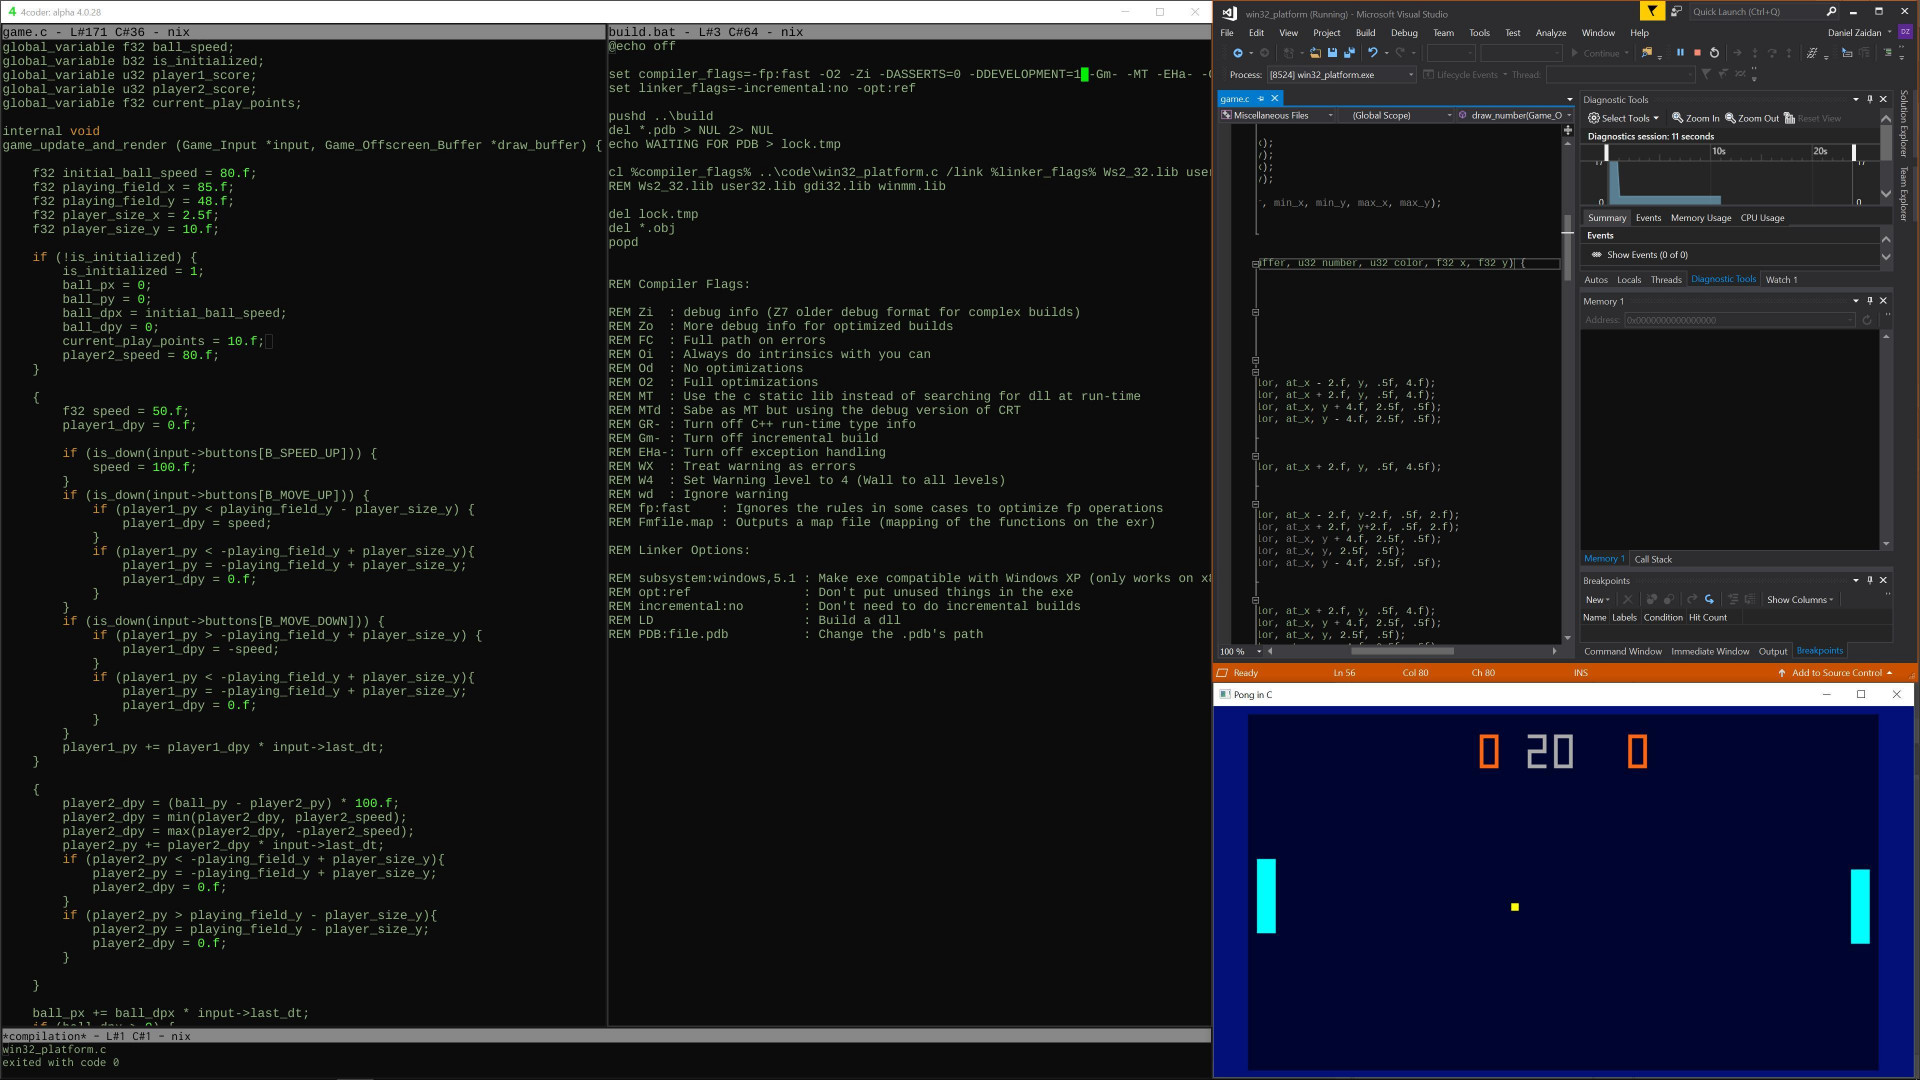The height and width of the screenshot is (1080, 1920).
Task: Open the Miscellaneous Files project dropdown
Action: point(1278,115)
